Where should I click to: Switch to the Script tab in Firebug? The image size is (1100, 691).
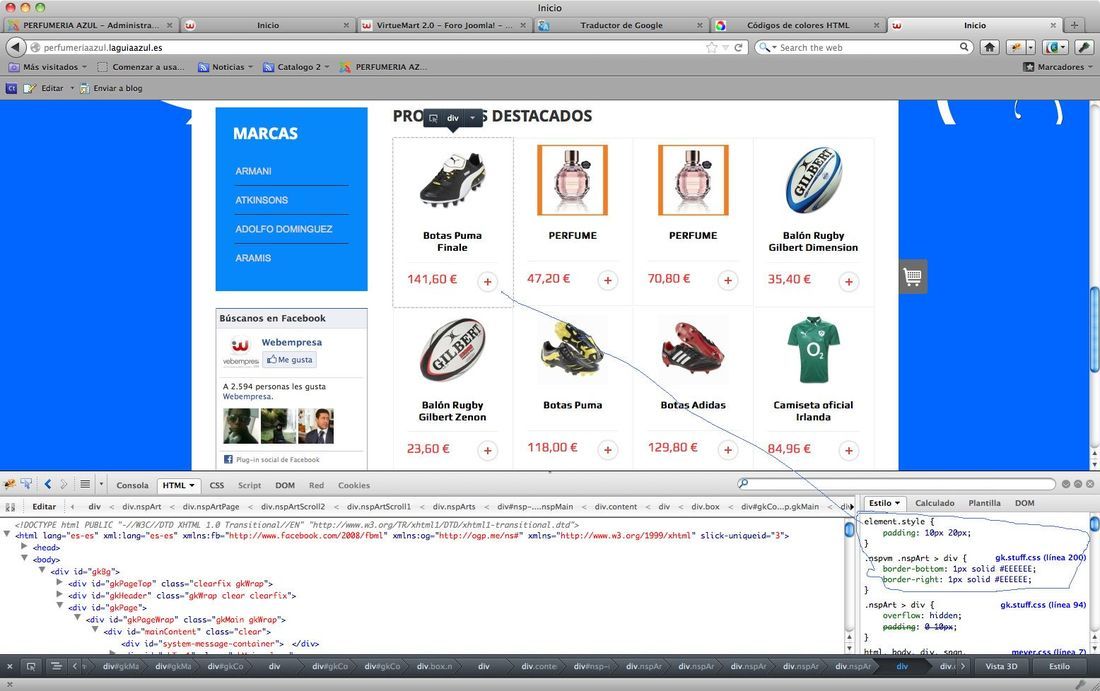(249, 485)
